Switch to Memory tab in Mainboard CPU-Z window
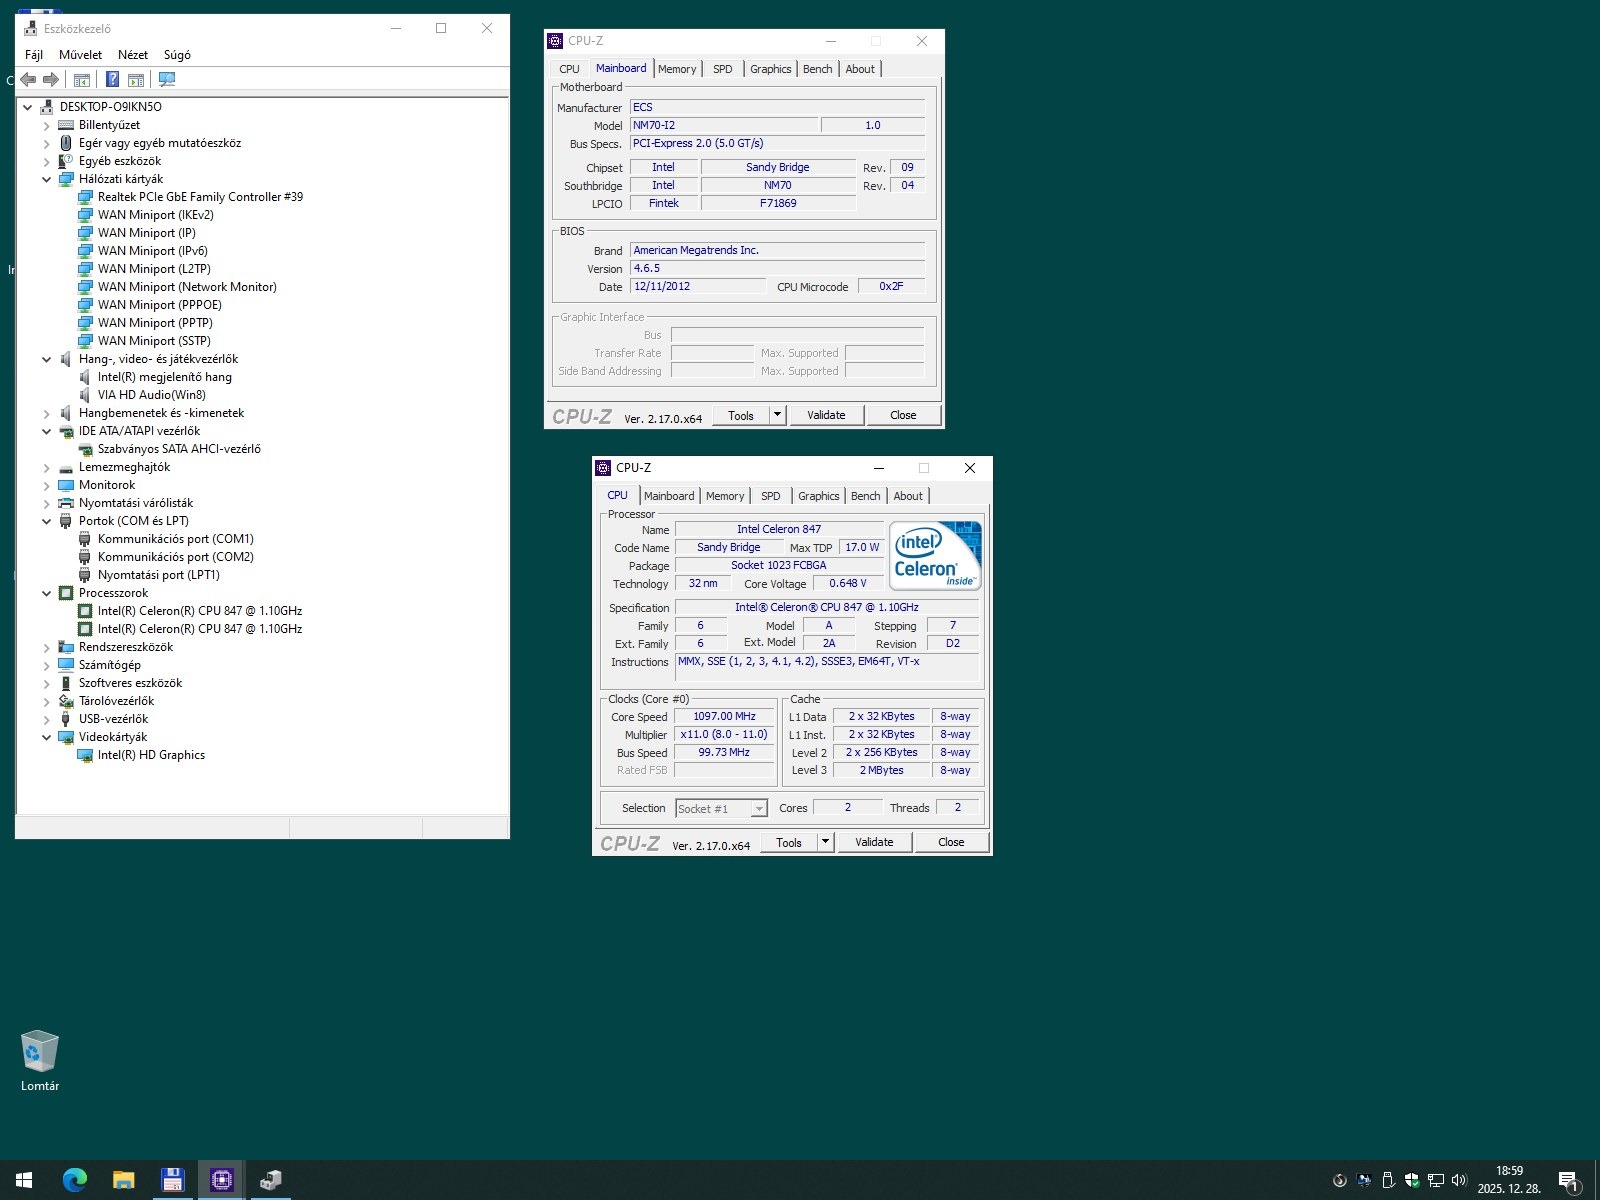This screenshot has height=1200, width=1600. 677,69
